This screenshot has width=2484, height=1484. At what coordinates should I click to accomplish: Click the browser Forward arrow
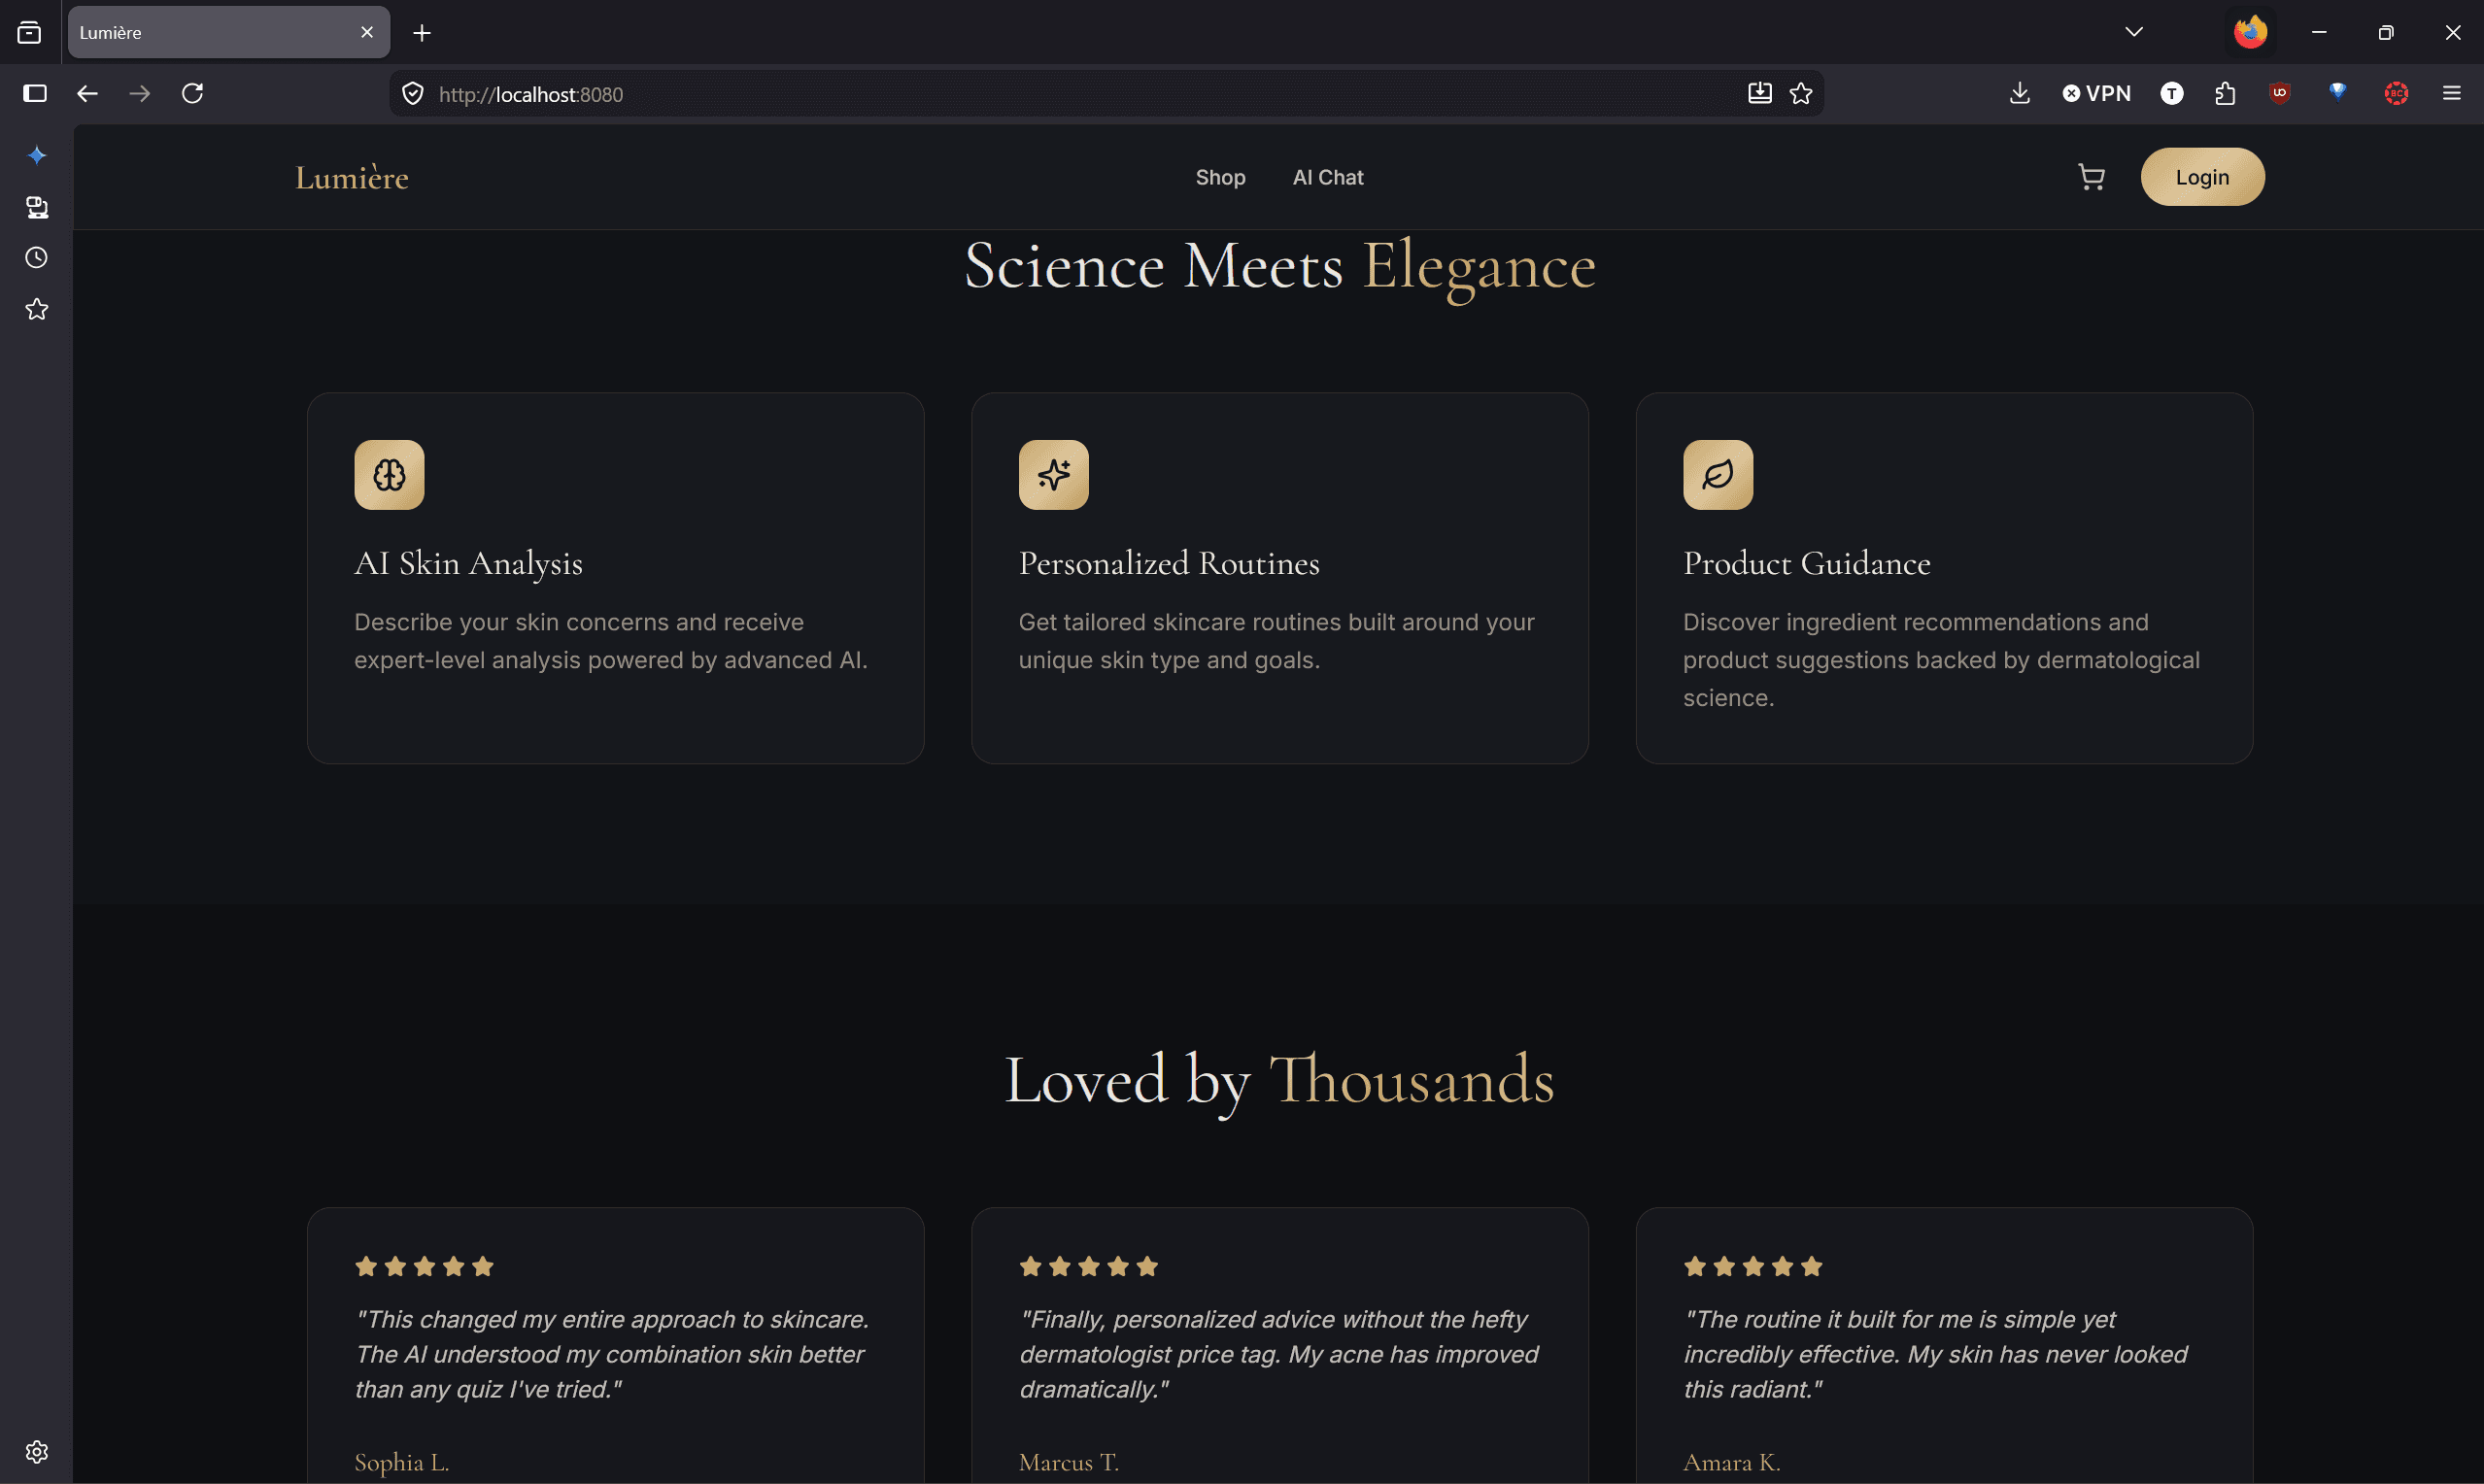(x=140, y=93)
